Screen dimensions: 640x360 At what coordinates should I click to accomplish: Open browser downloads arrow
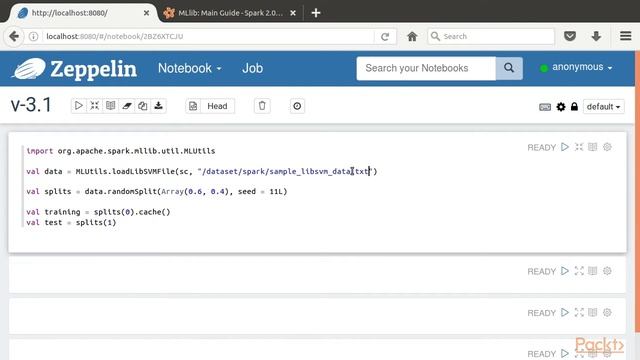(596, 36)
